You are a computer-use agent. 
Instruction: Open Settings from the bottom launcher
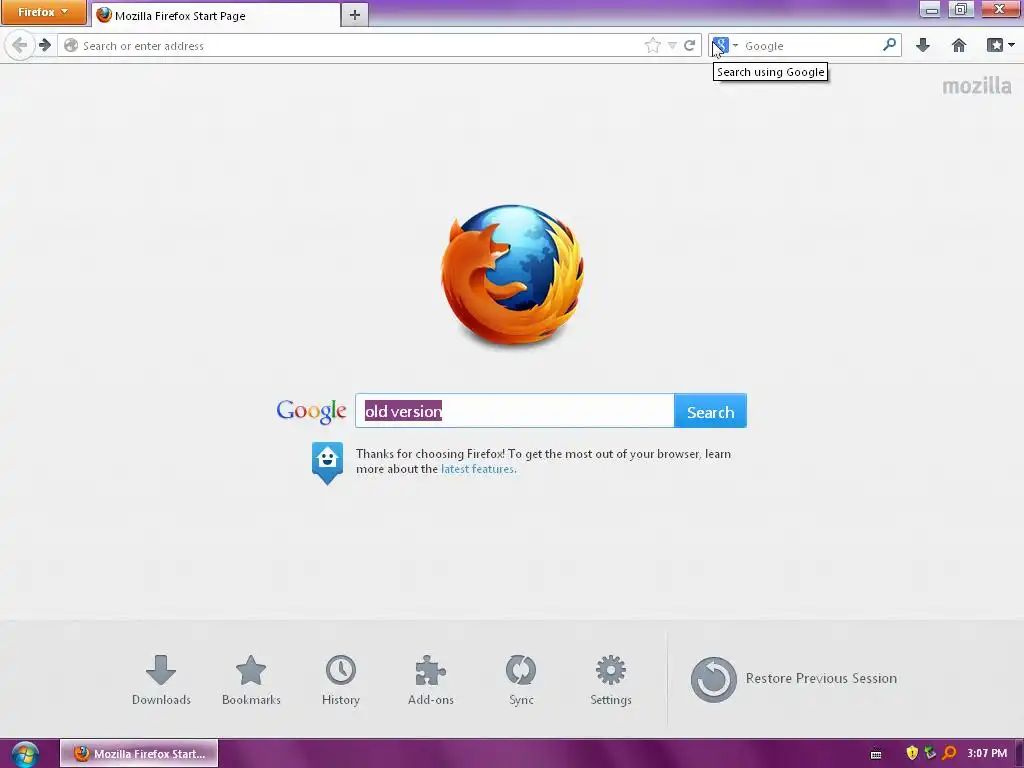point(611,680)
